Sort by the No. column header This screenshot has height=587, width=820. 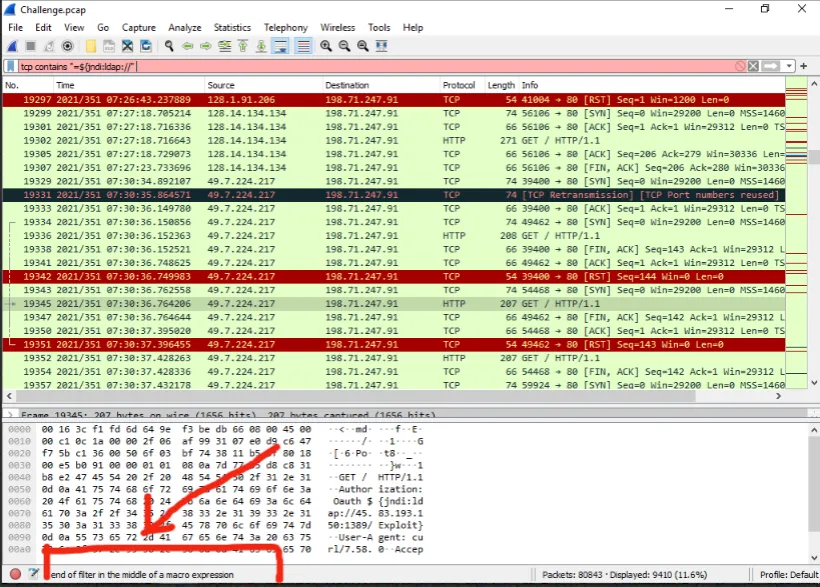click(28, 85)
